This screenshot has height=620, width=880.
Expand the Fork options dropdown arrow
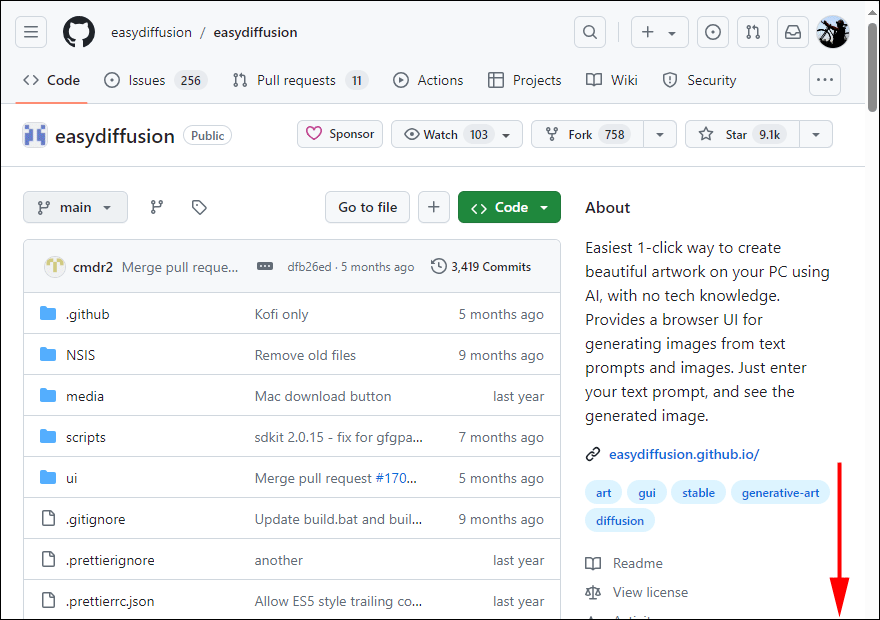coord(660,134)
